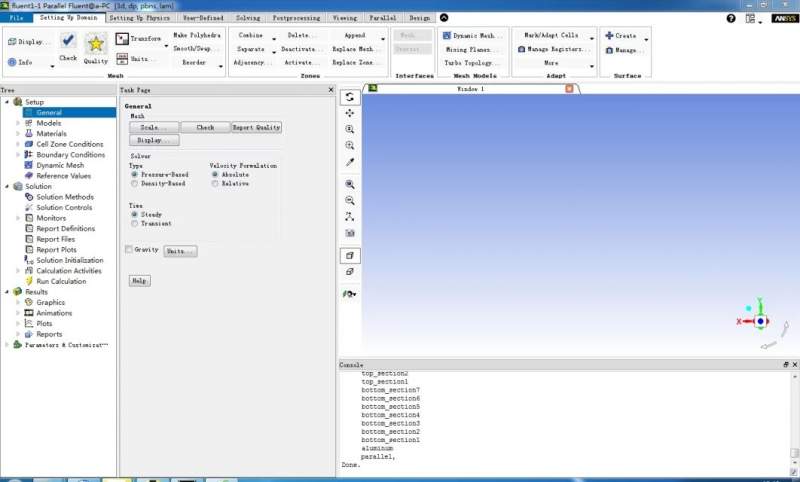Click the console undock icon
The image size is (800, 482).
(786, 365)
